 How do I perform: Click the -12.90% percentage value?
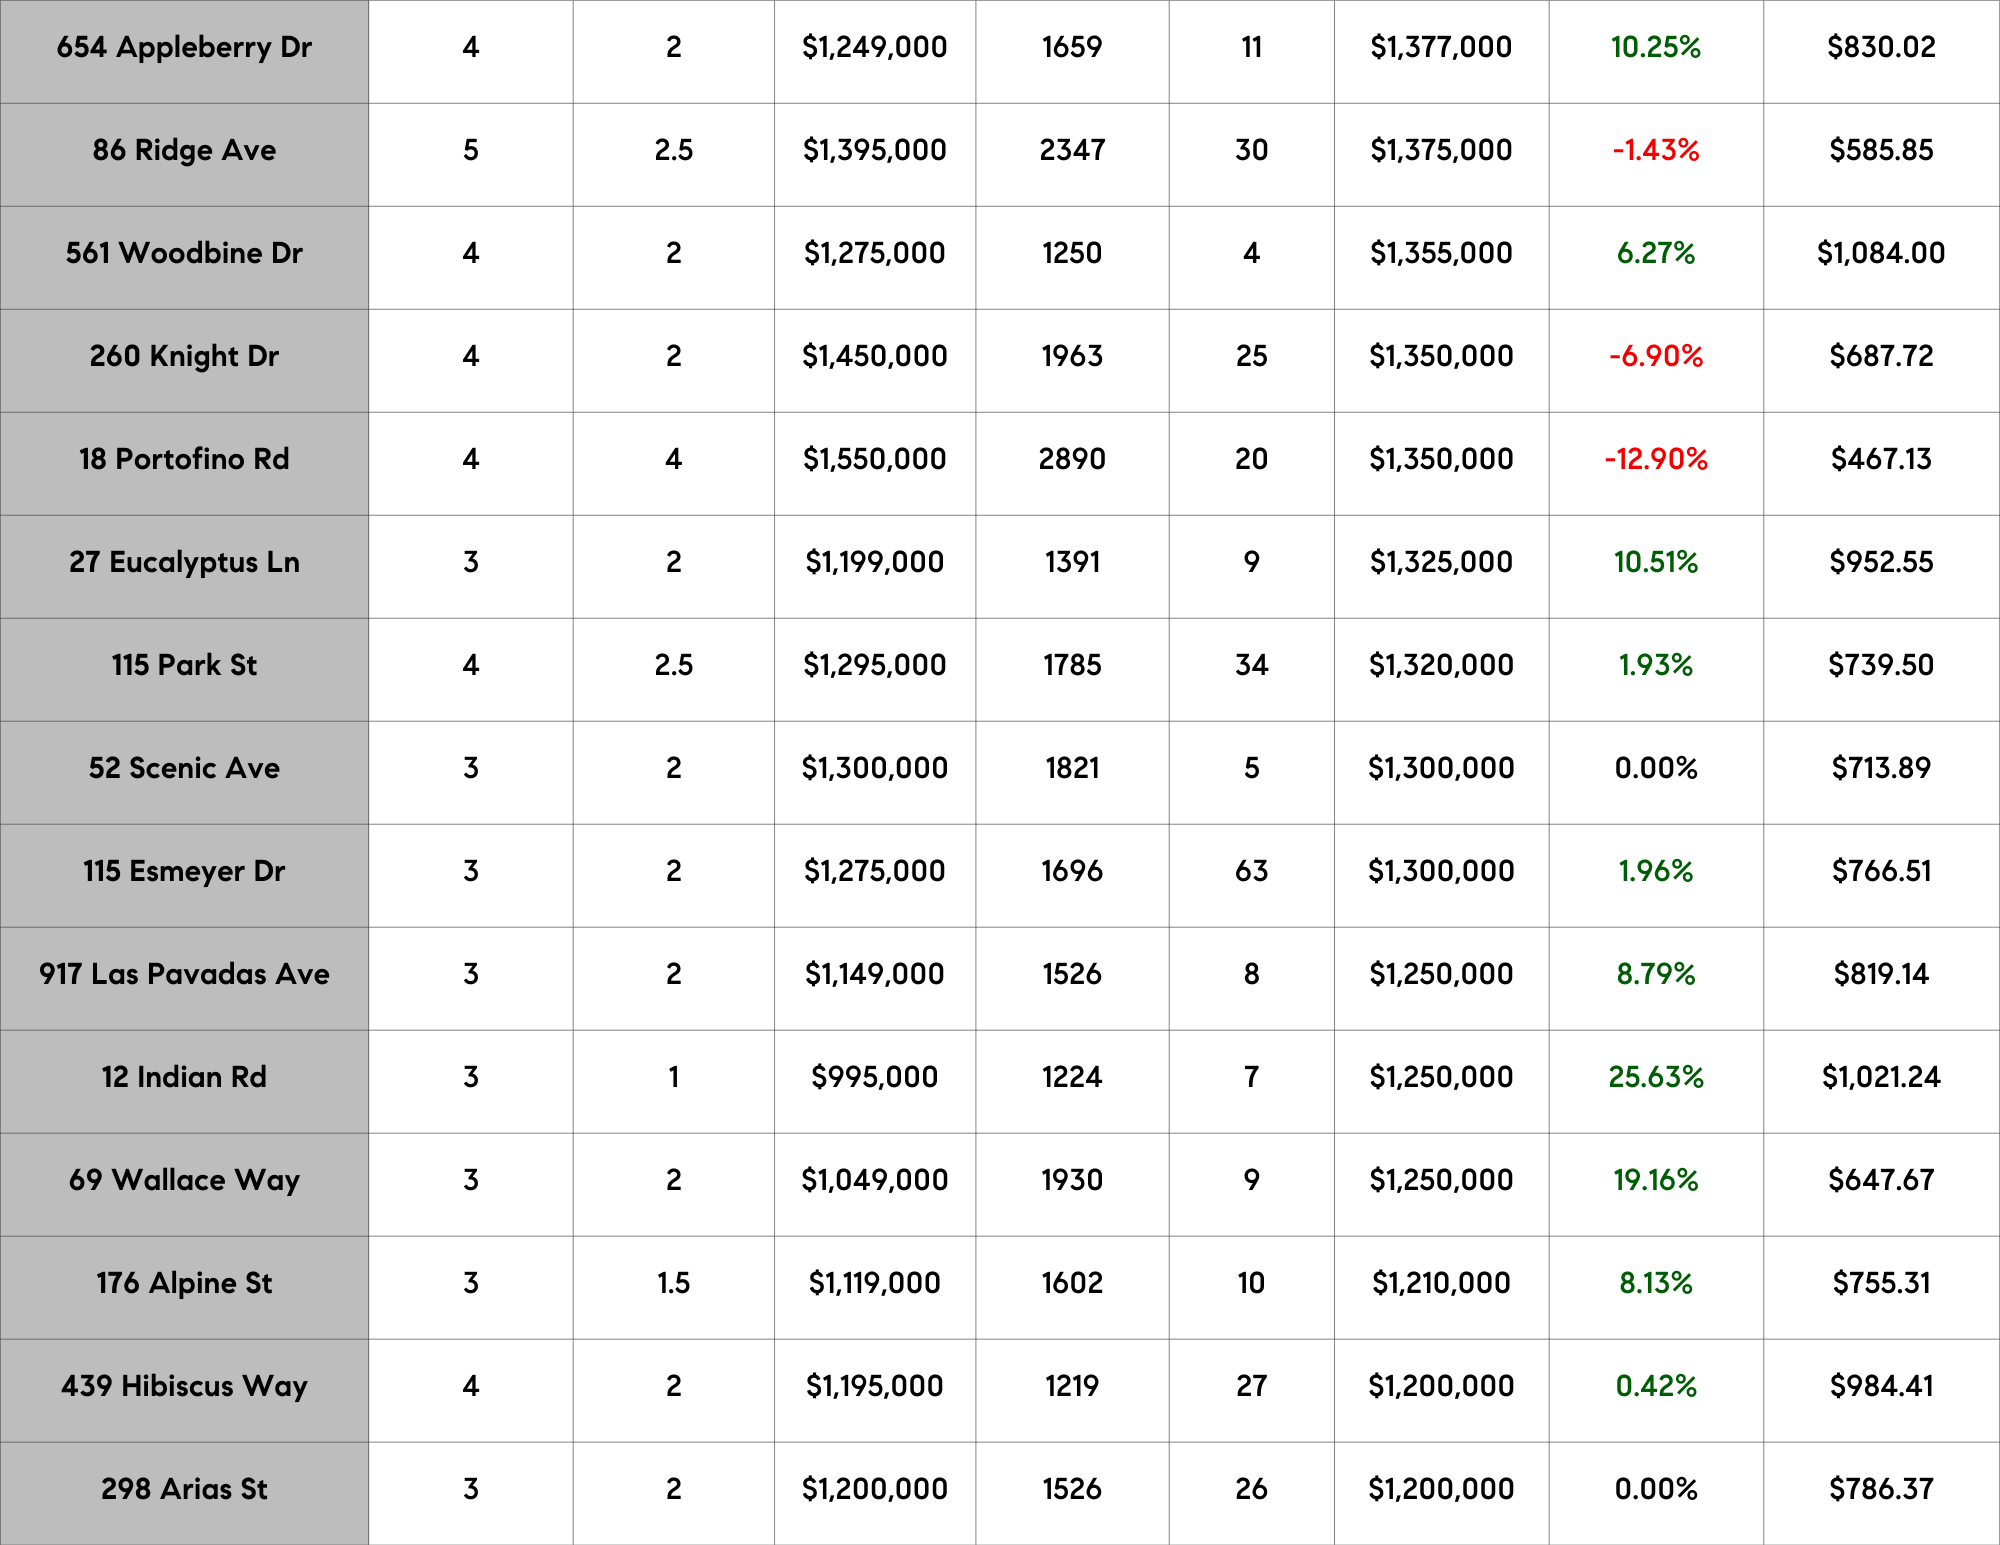pyautogui.click(x=1655, y=459)
